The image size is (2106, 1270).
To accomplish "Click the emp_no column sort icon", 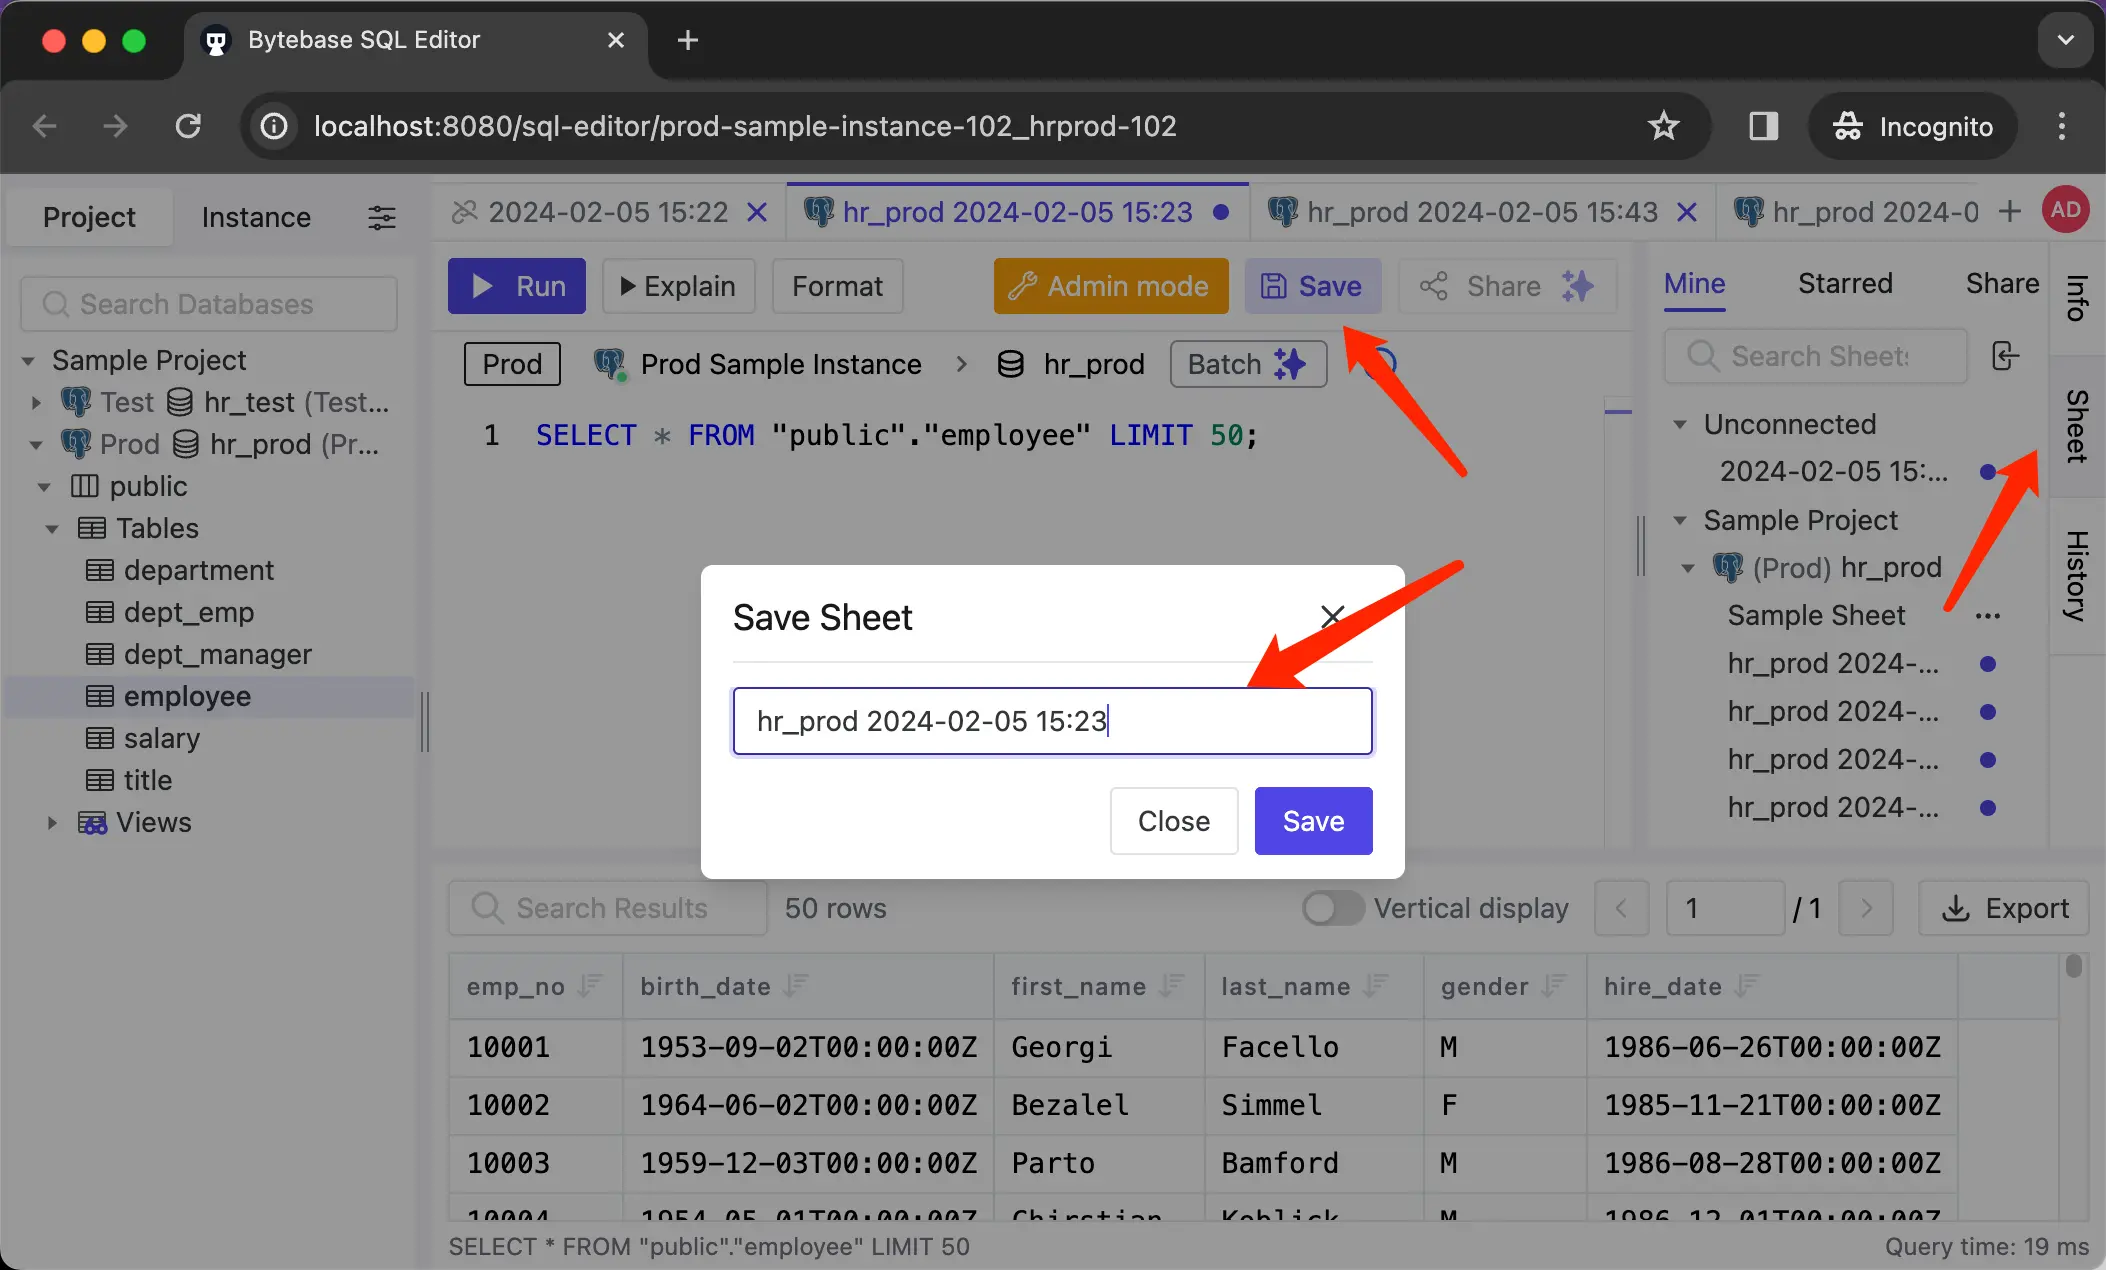I will pyautogui.click(x=590, y=986).
